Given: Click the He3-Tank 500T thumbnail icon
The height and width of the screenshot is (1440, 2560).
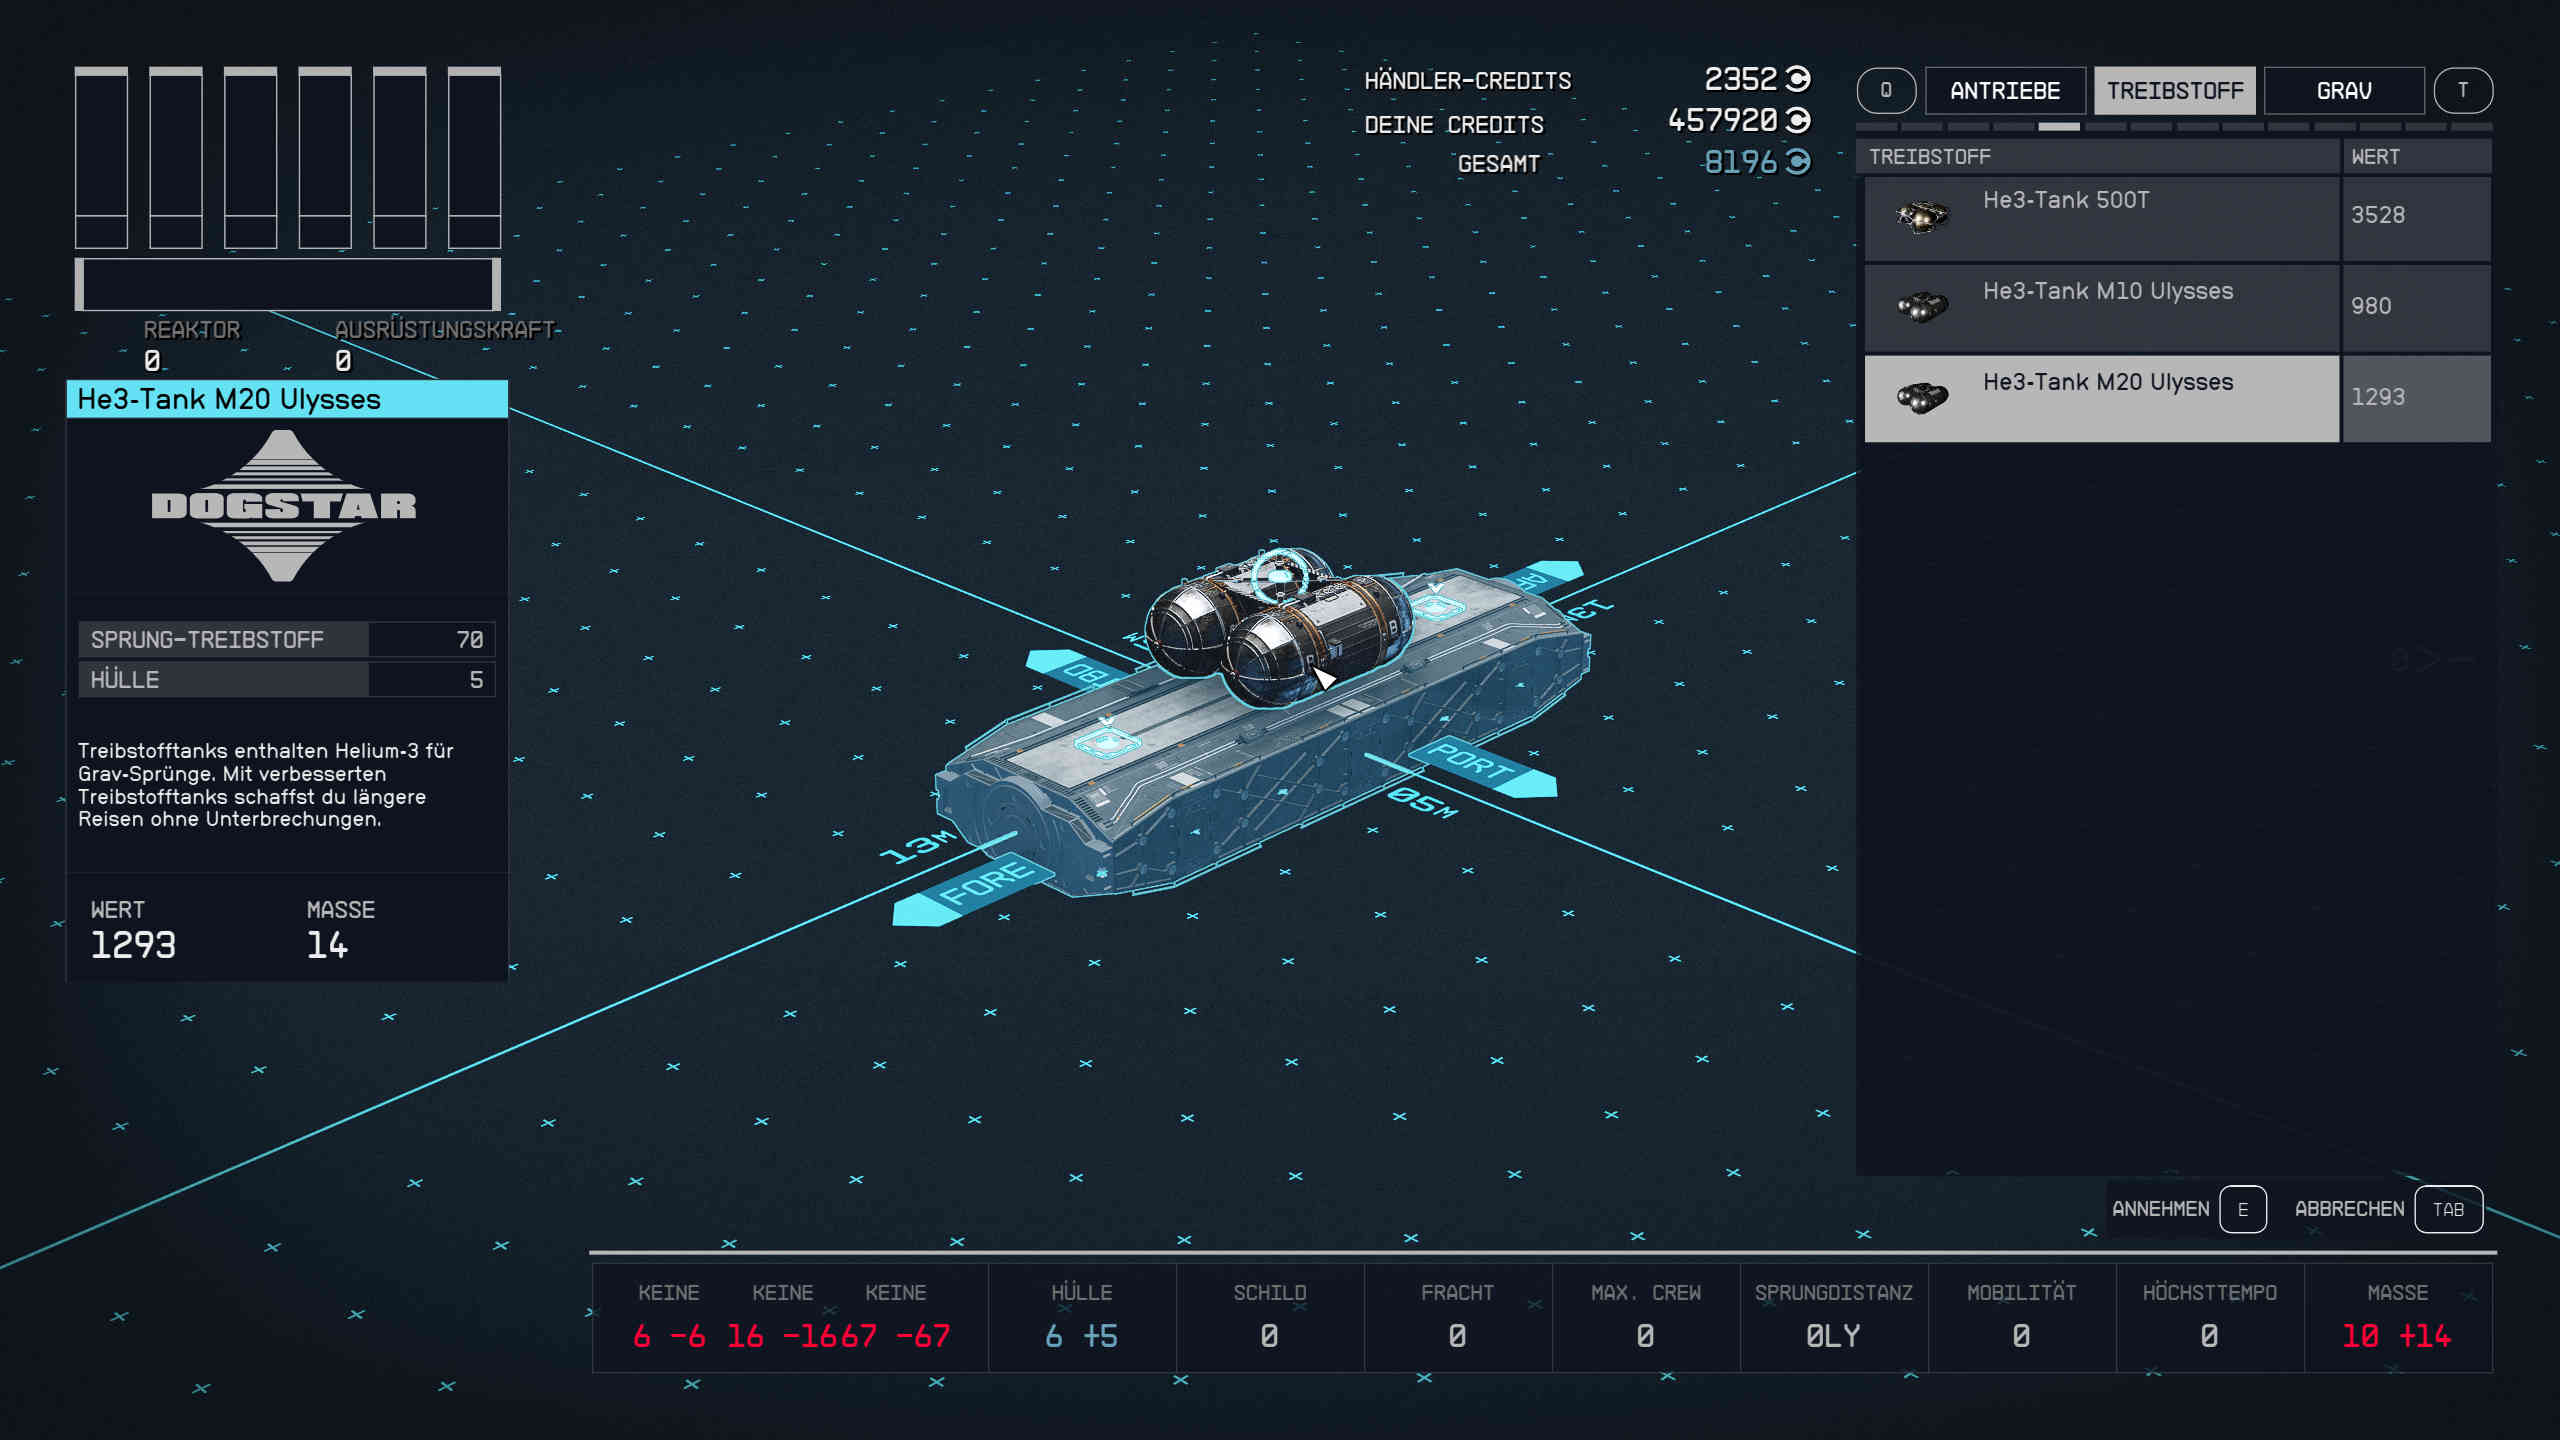Looking at the screenshot, I should tap(1922, 216).
